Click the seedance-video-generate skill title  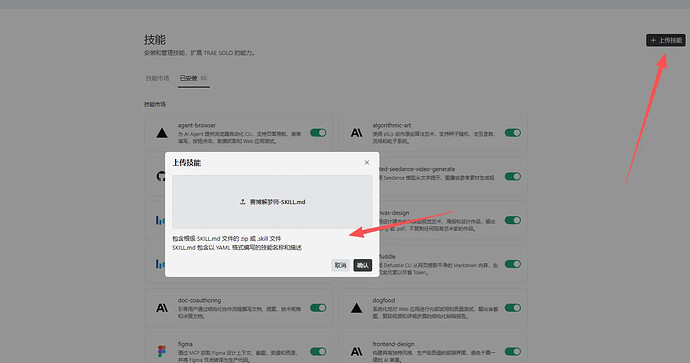coord(417,169)
